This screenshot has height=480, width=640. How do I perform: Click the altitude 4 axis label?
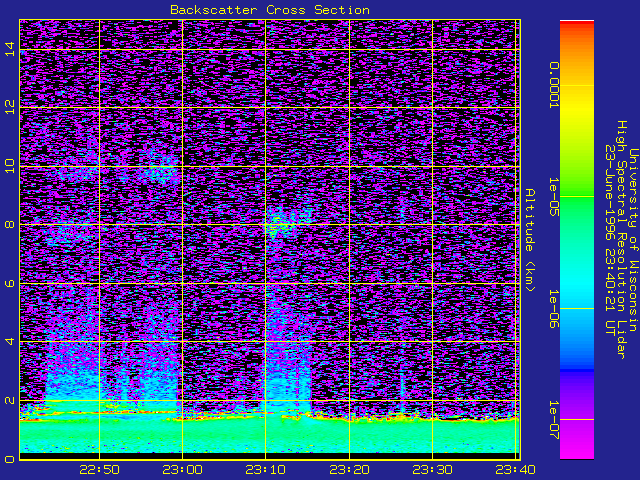pyautogui.click(x=10, y=341)
